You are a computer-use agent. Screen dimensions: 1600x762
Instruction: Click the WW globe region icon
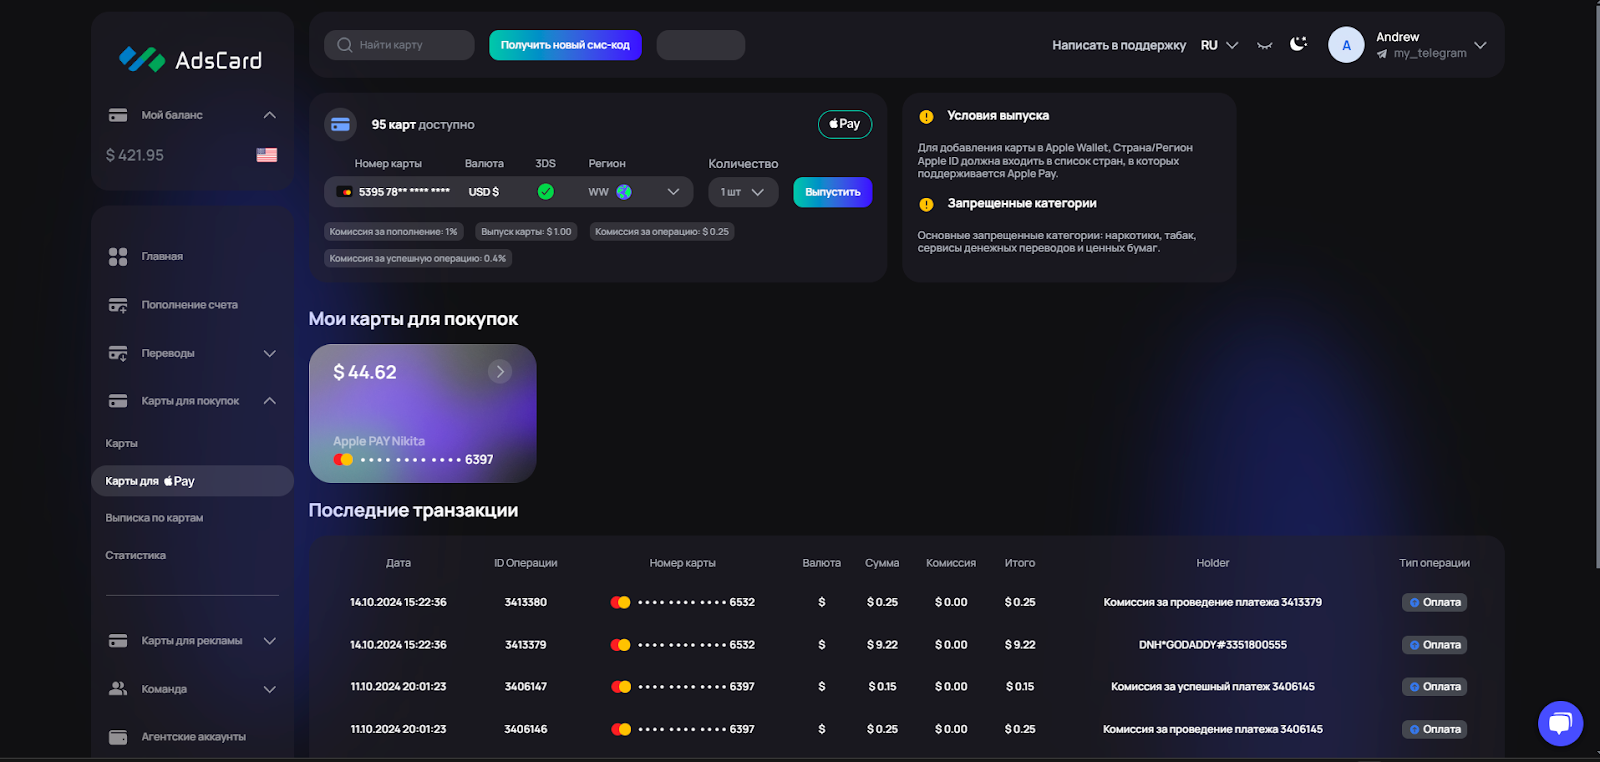624,192
